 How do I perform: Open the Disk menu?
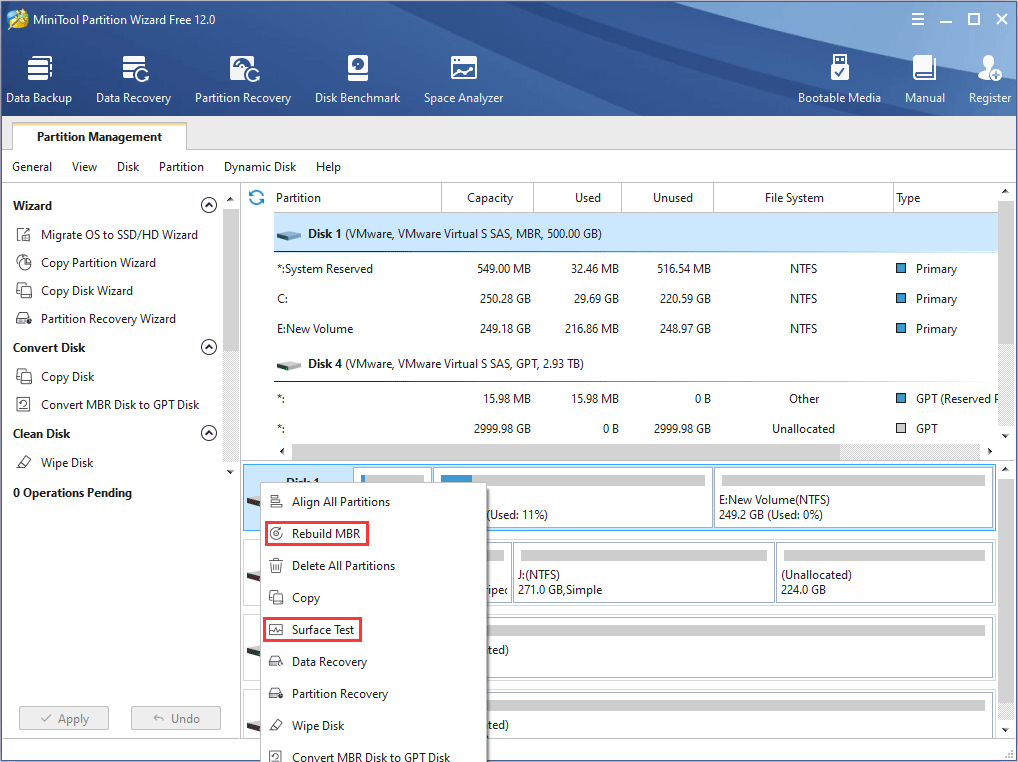[x=128, y=167]
